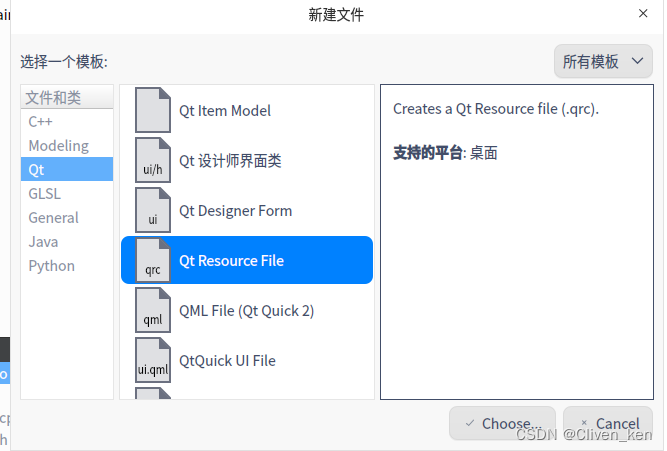This screenshot has height=451, width=667.
Task: Select the QML File (Qt Quick 2) template
Action: [247, 311]
